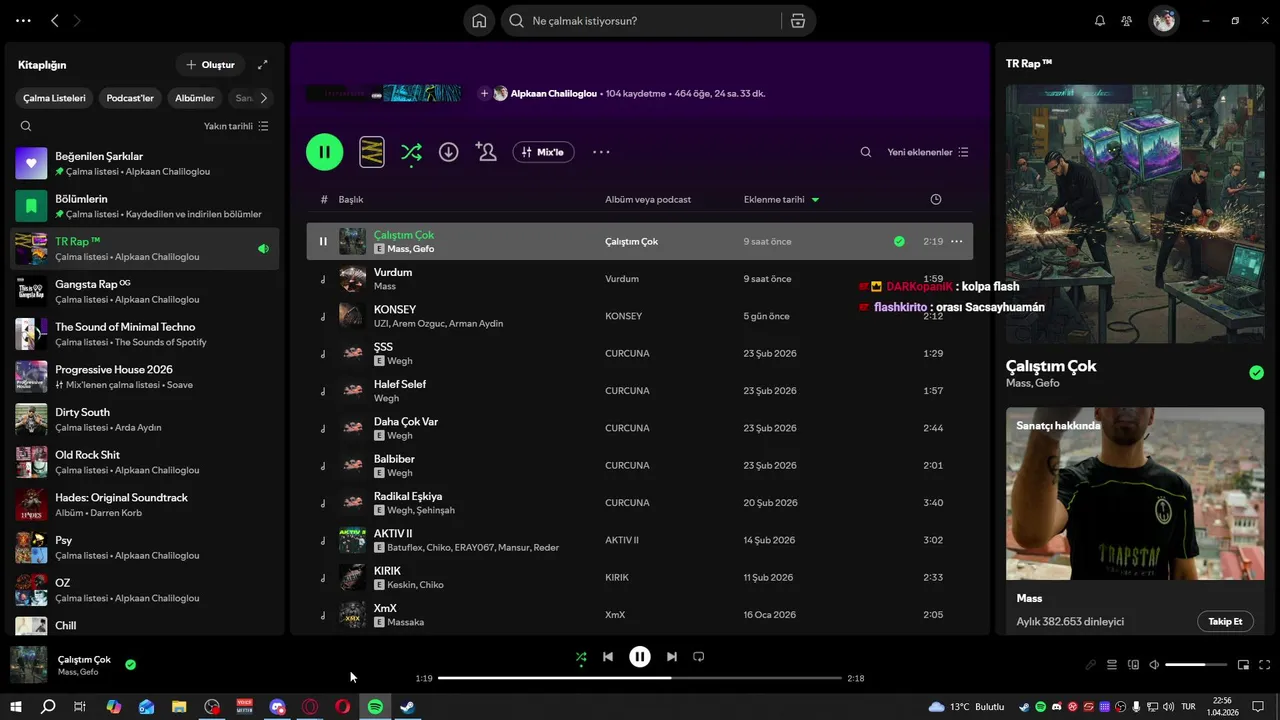The width and height of the screenshot is (1280, 720).
Task: Open the lyrics microphone icon
Action: tap(1091, 665)
